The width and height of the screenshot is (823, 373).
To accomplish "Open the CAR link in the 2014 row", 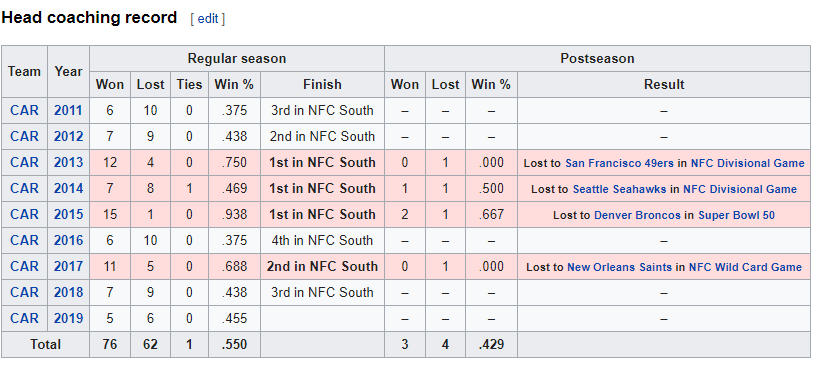I will click(x=24, y=188).
